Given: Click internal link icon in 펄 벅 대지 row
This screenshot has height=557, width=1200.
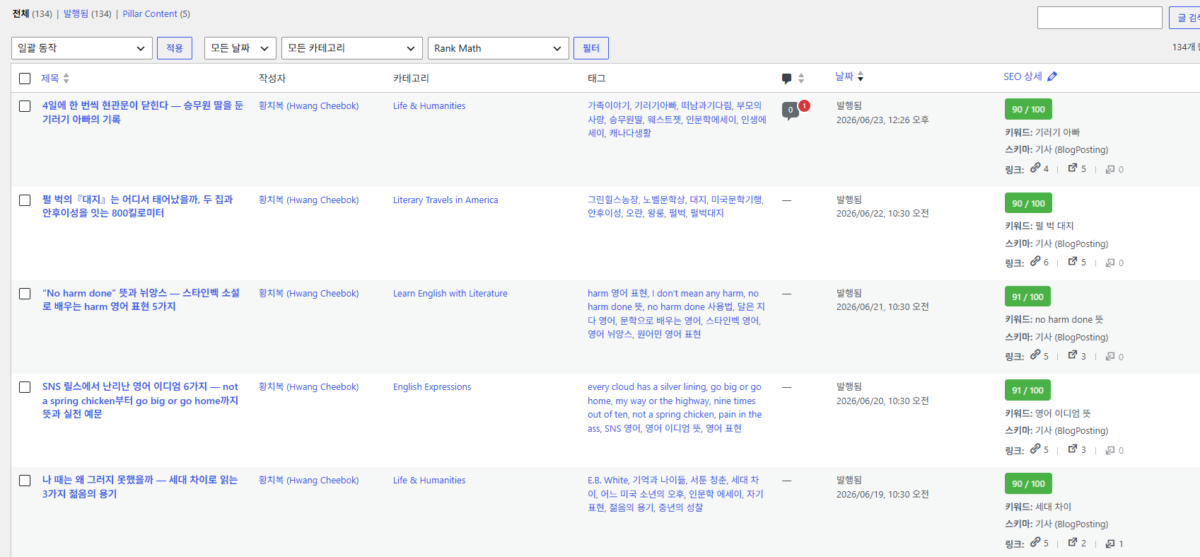Looking at the screenshot, I should click(x=1035, y=262).
